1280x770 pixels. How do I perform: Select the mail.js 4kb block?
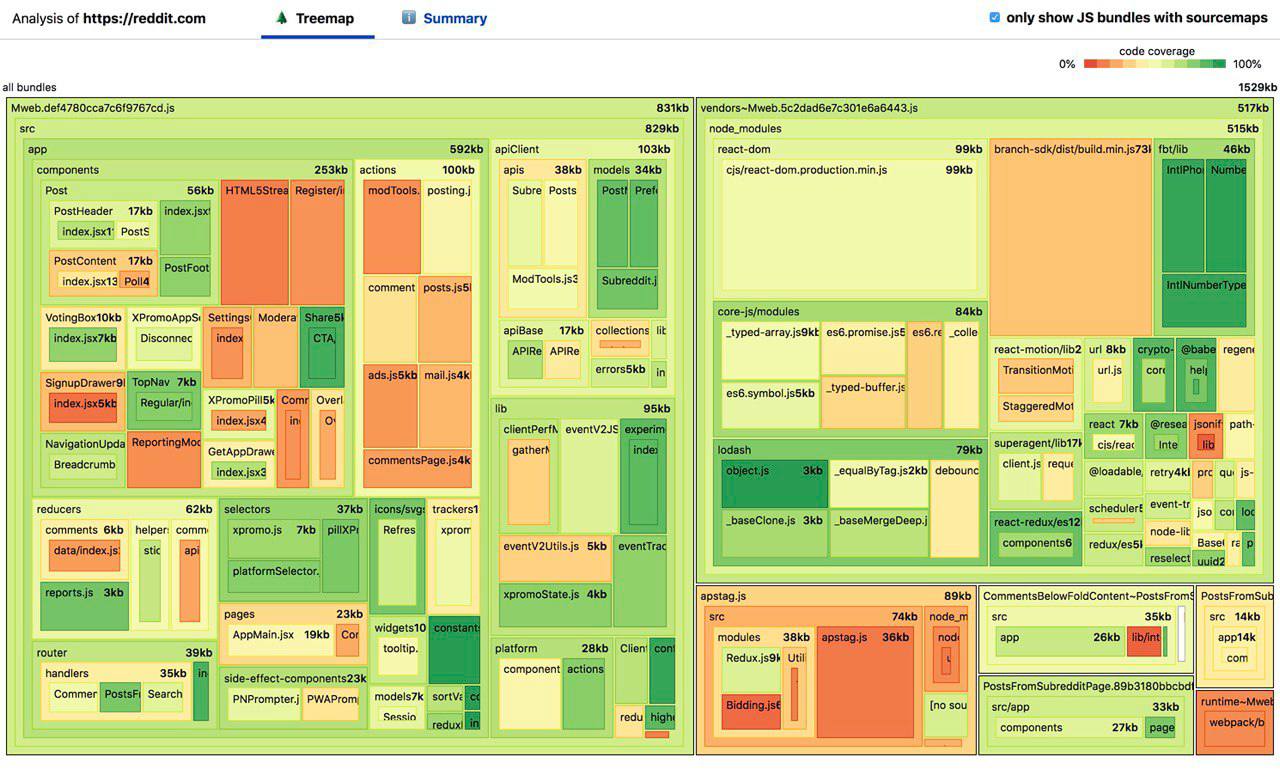point(445,407)
